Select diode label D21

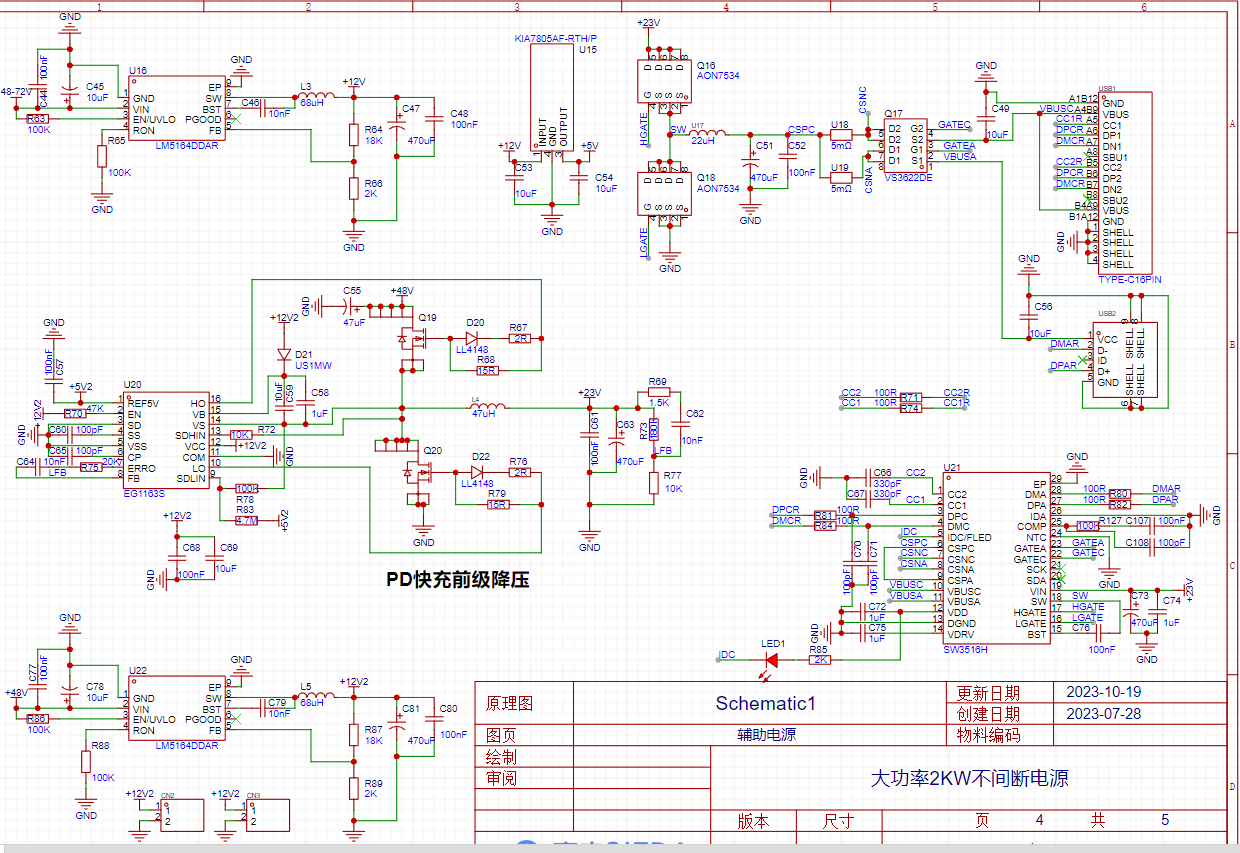coord(304,355)
